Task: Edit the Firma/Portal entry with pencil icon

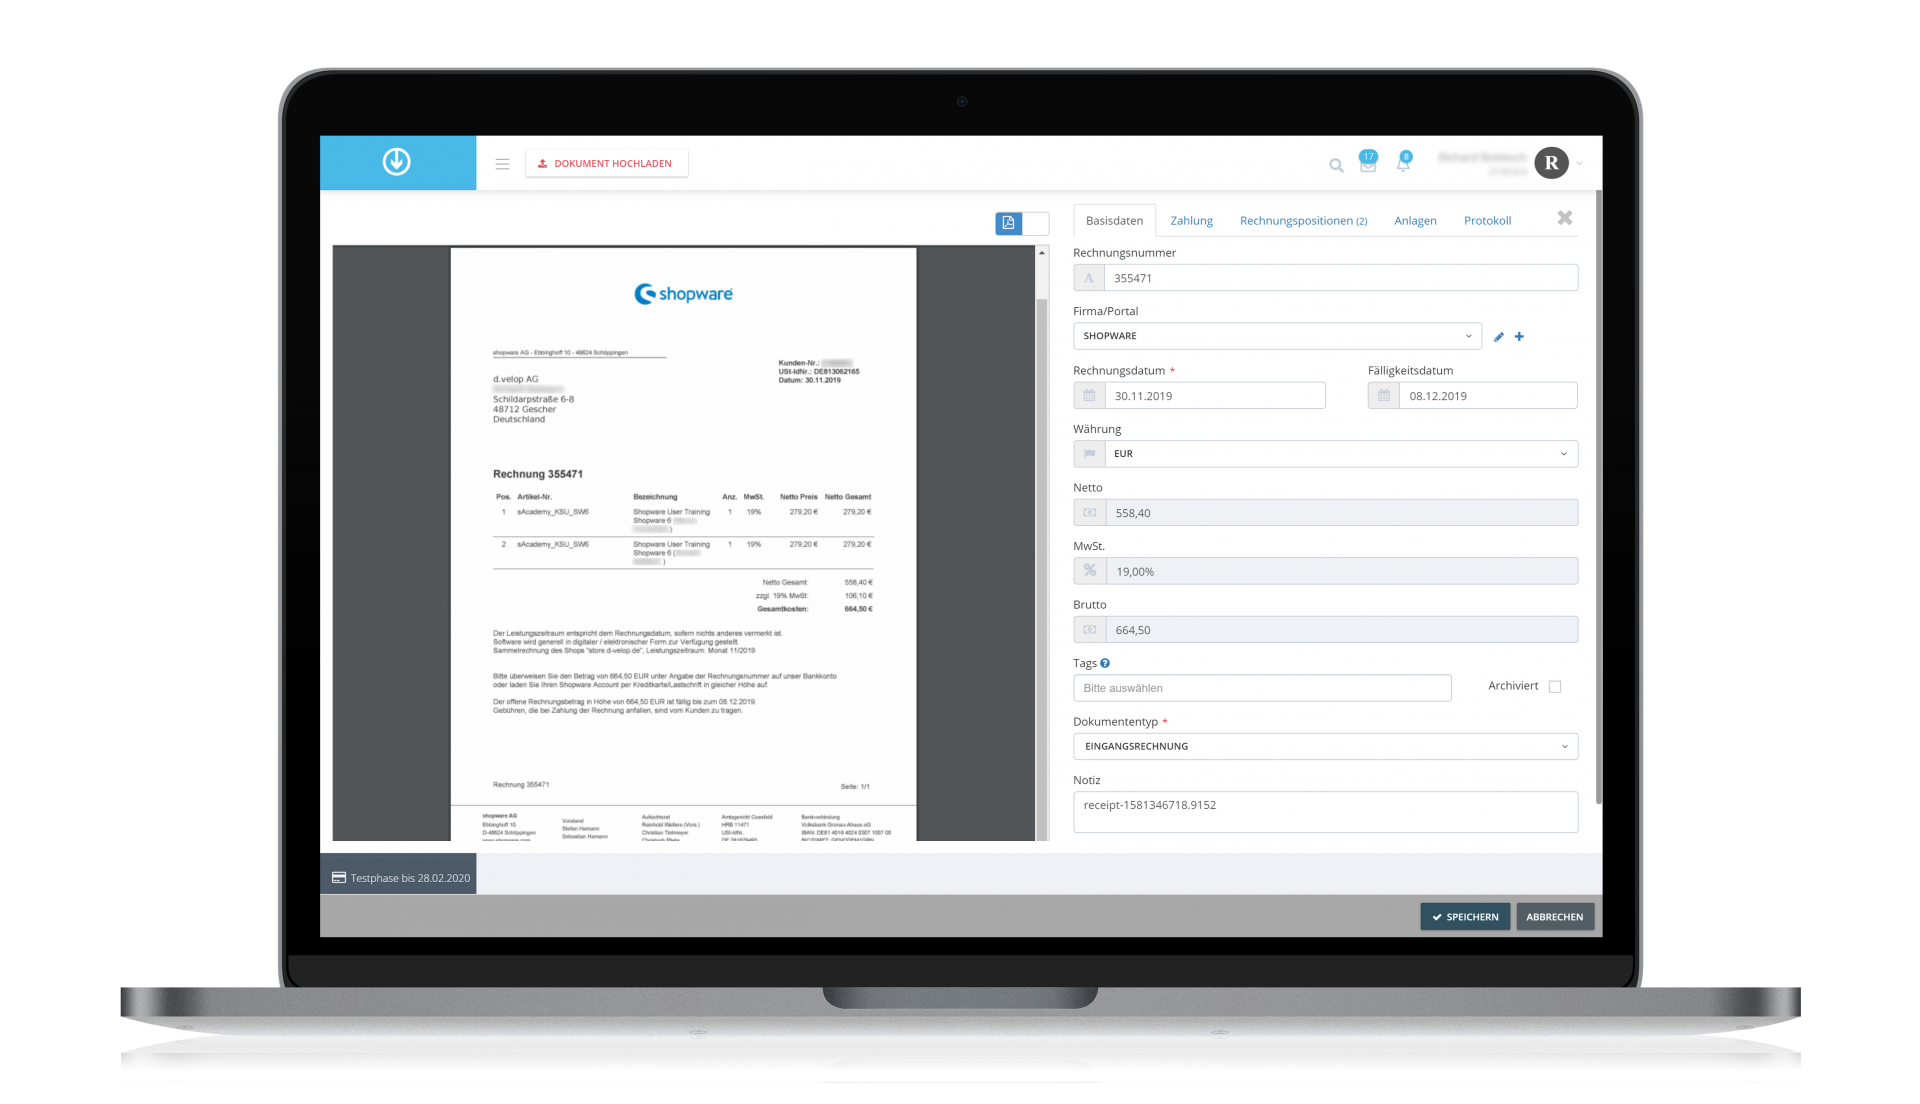Action: tap(1498, 337)
